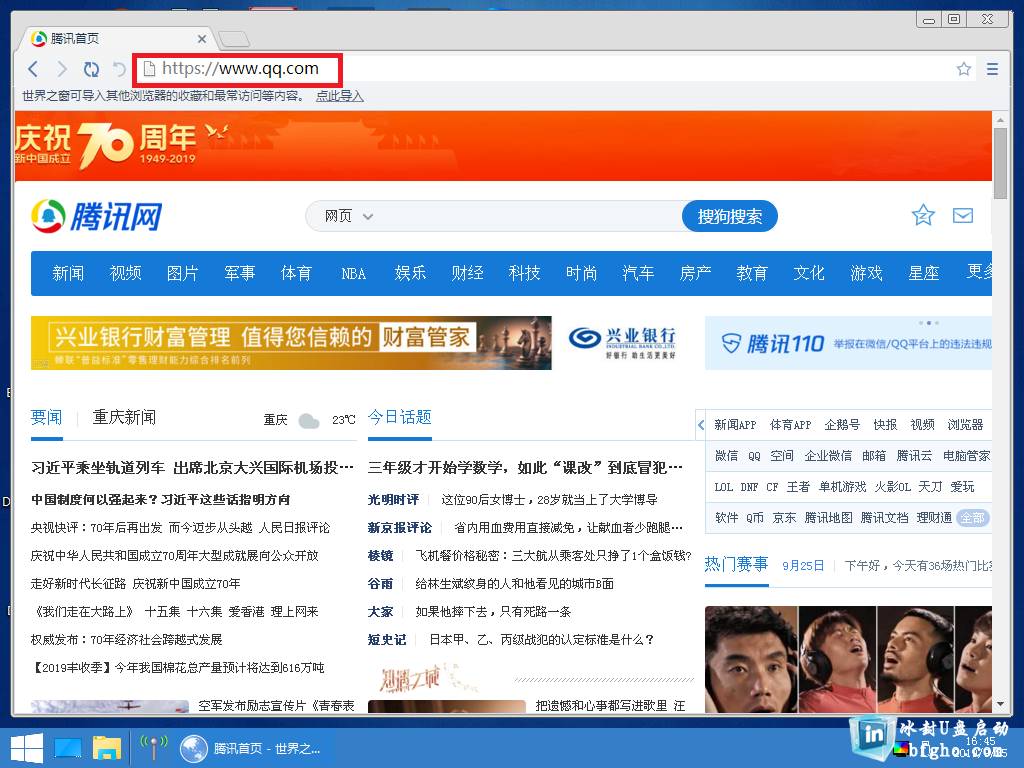Open the 网页 search type dropdown
1024x768 pixels.
pos(349,216)
